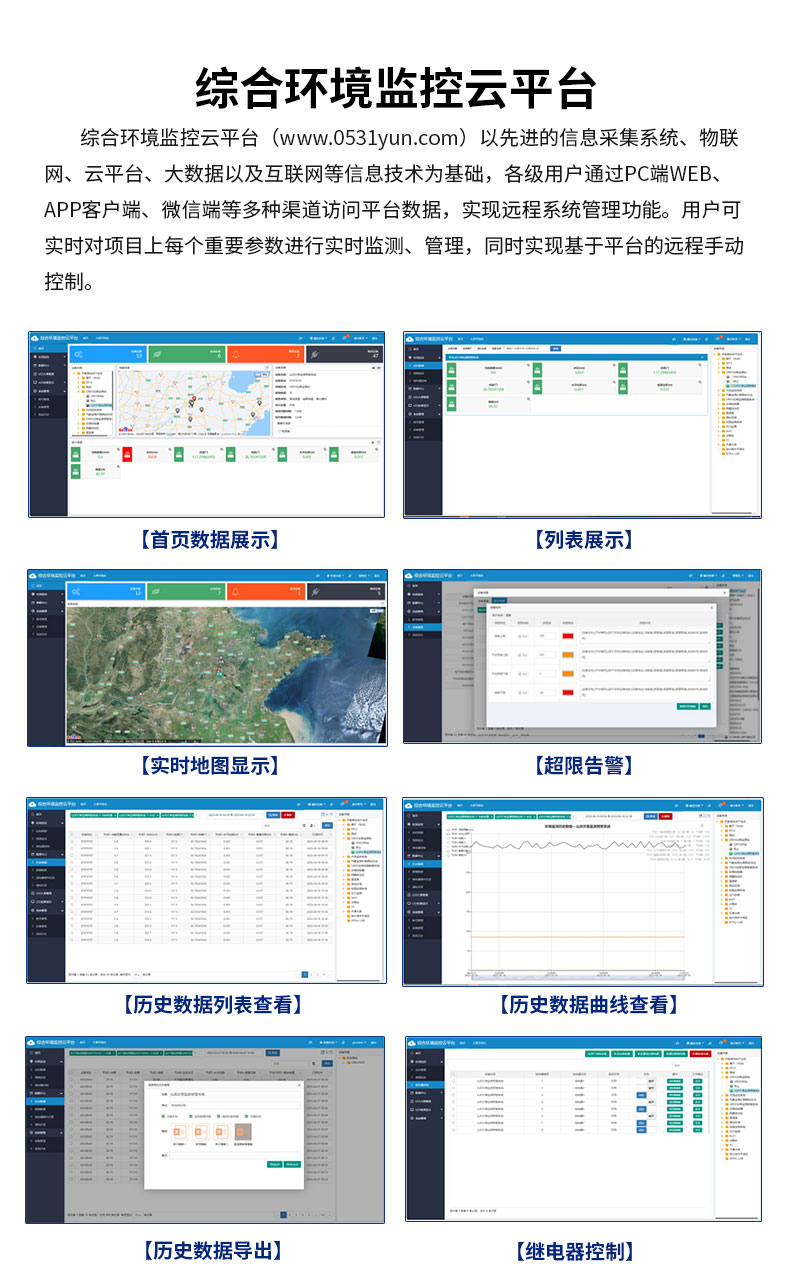Pick red color swatch in first alarm row
790x1280 pixels.
pos(568,636)
